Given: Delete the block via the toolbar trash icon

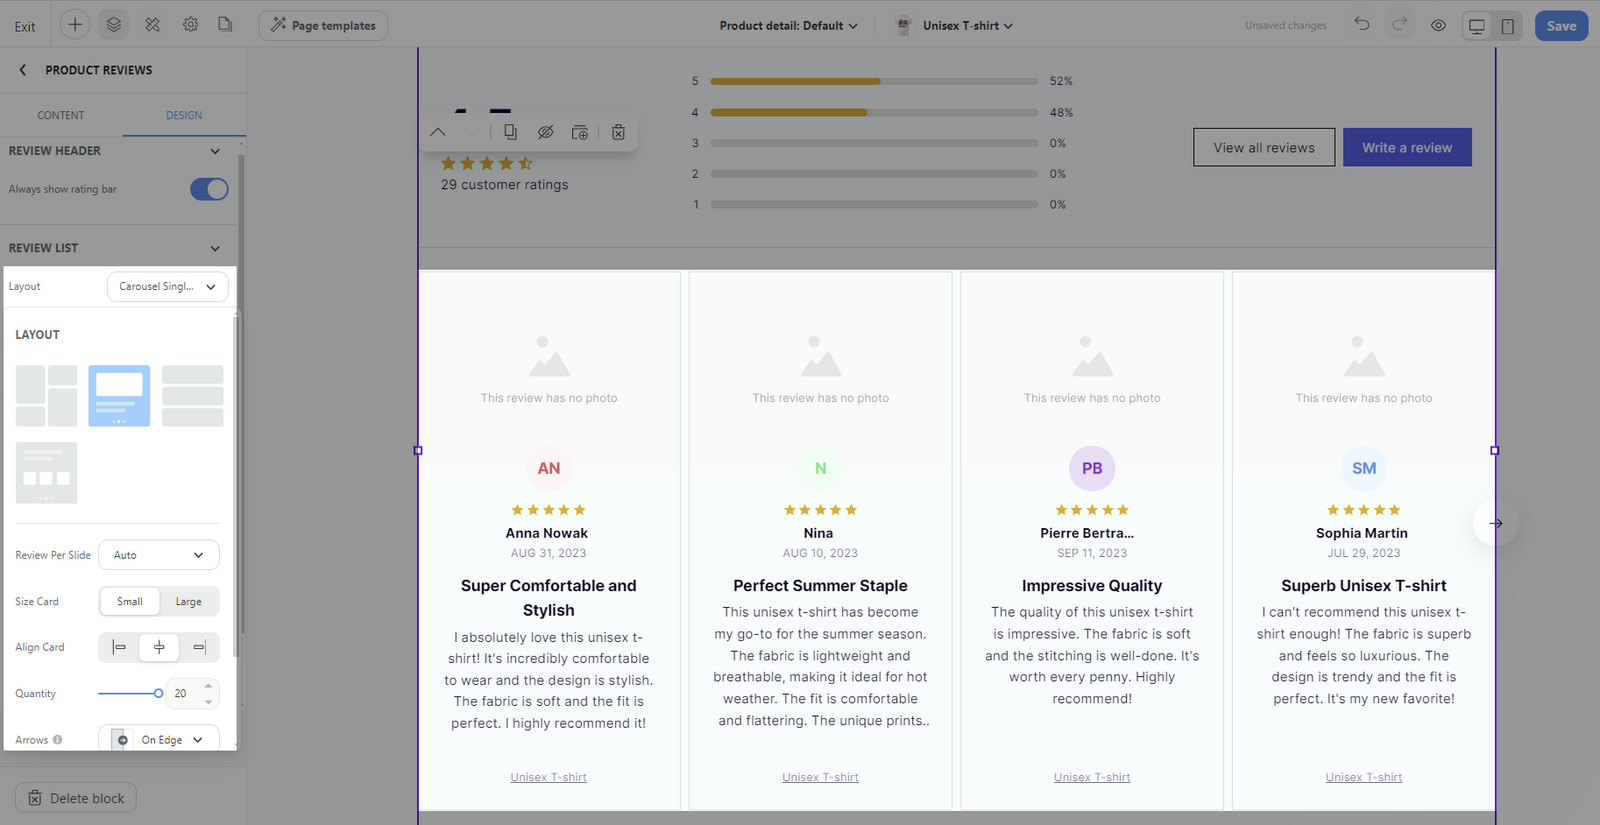Looking at the screenshot, I should click(x=618, y=132).
